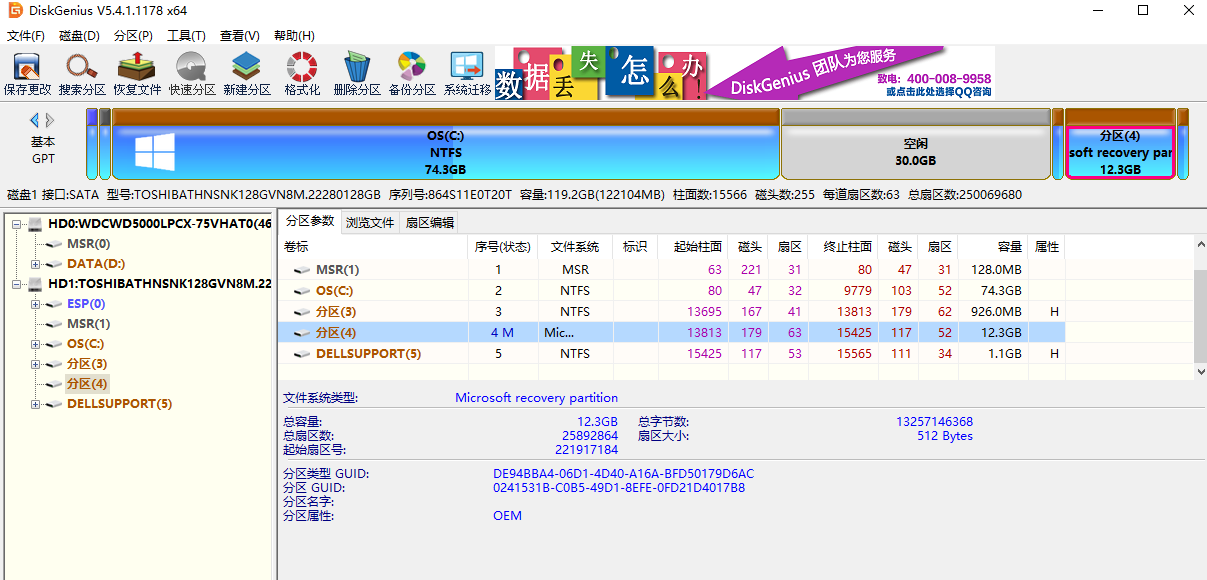The image size is (1207, 580).
Task: Go to previous disk with left arrow
Action: (x=35, y=120)
